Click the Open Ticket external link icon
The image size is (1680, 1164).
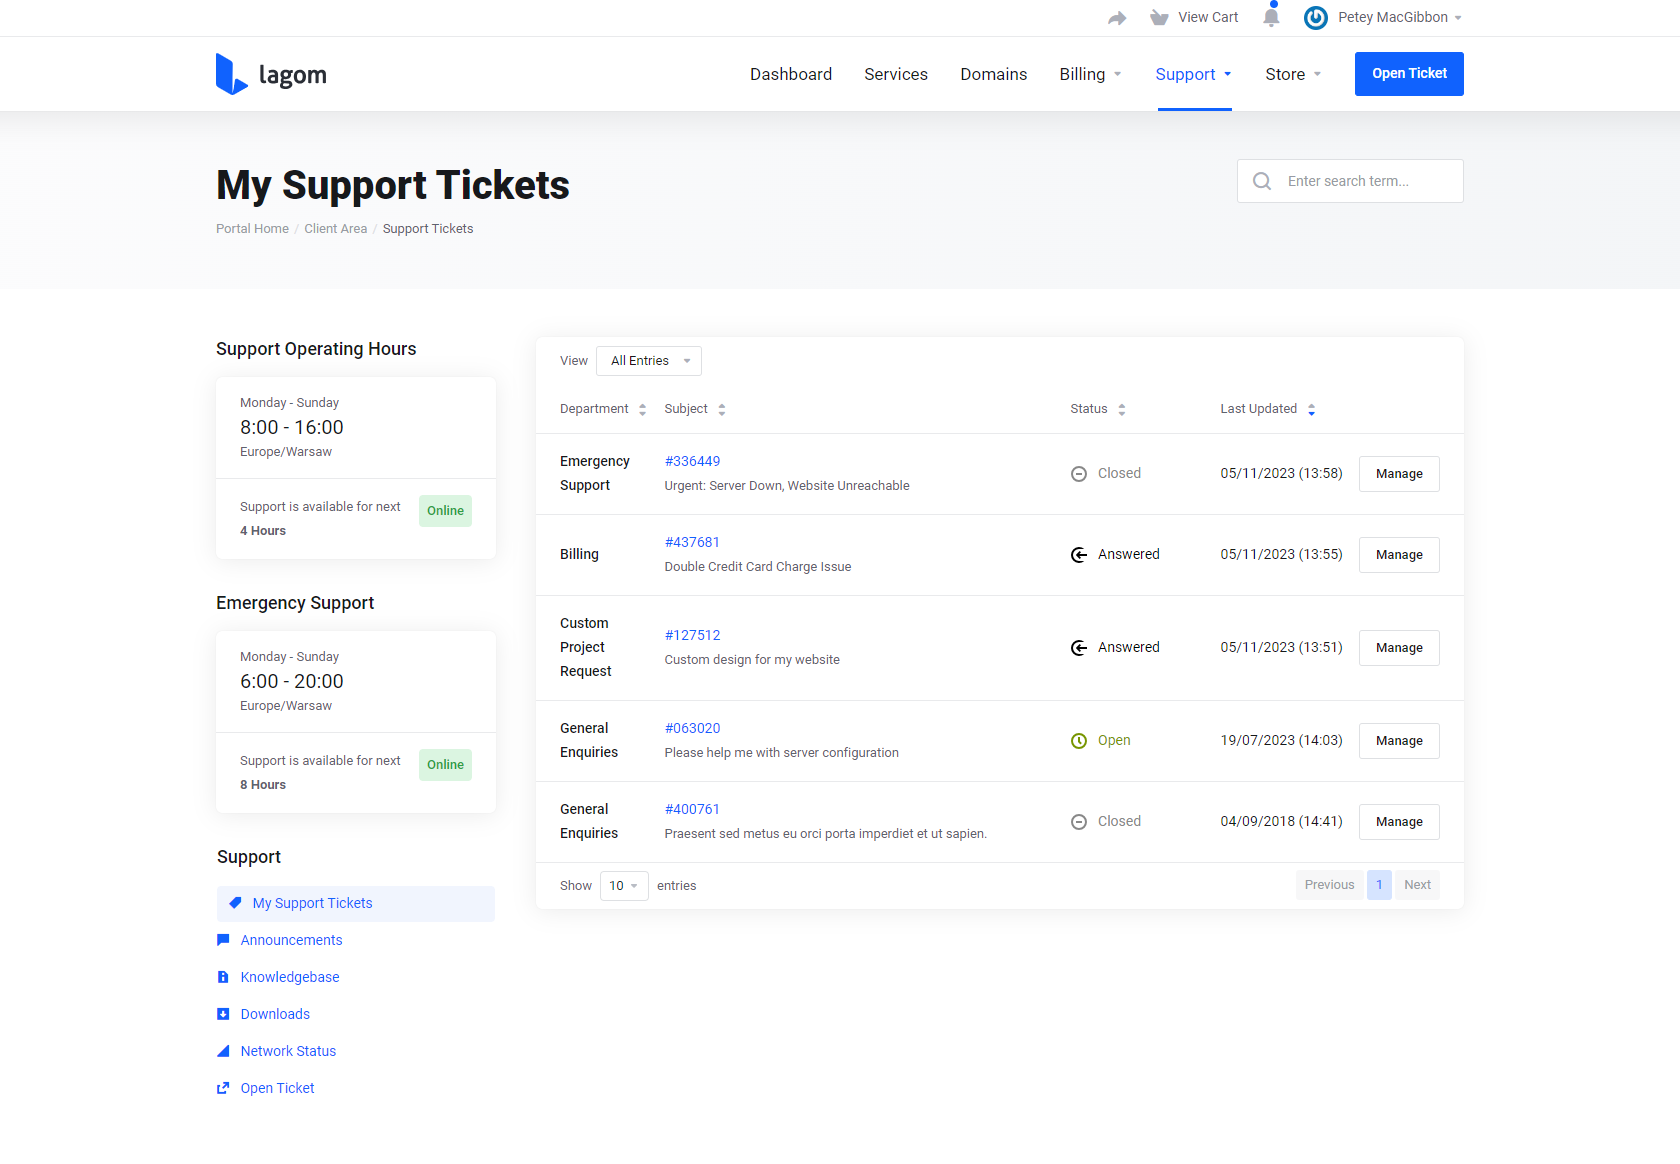223,1088
